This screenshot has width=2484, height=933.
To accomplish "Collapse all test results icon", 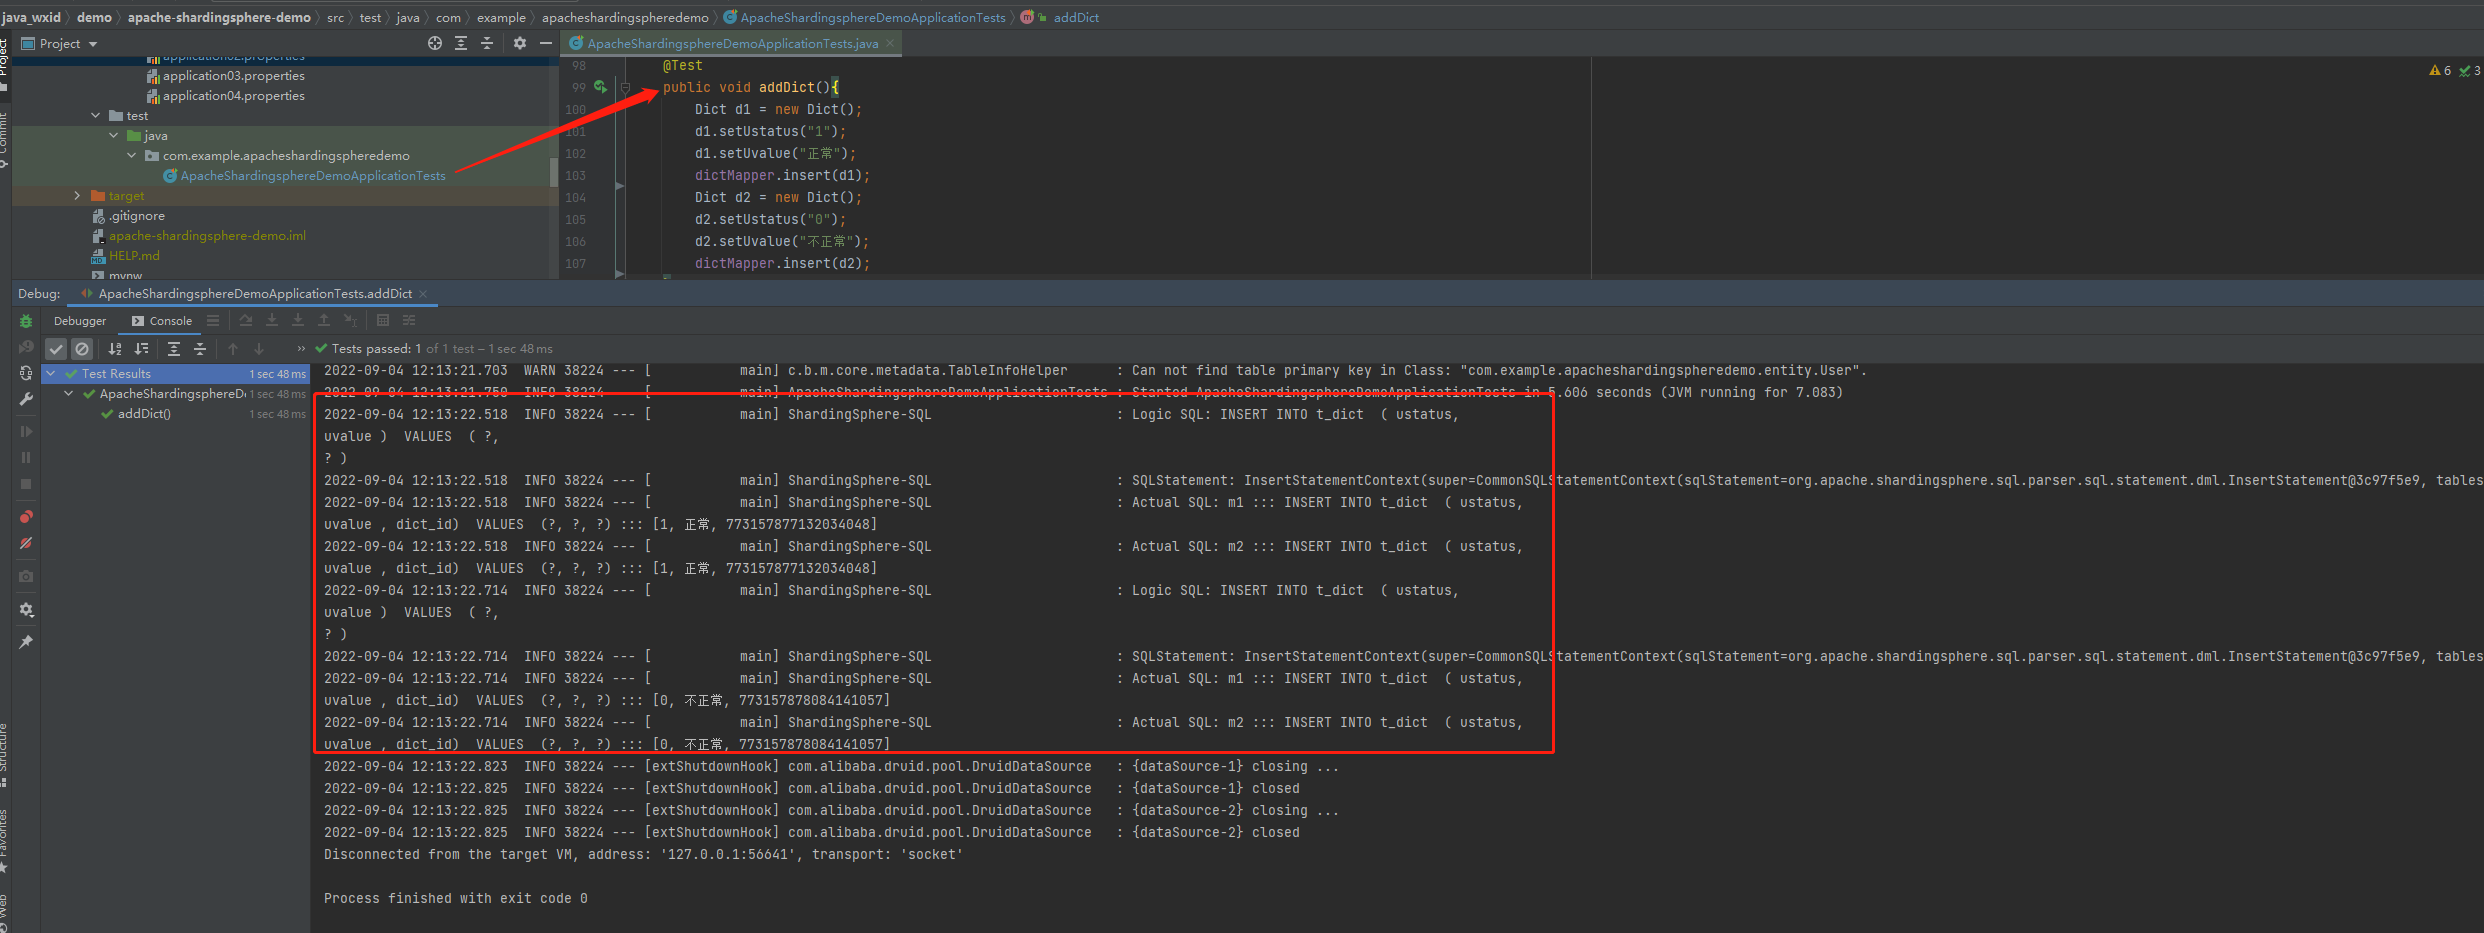I will pyautogui.click(x=200, y=348).
